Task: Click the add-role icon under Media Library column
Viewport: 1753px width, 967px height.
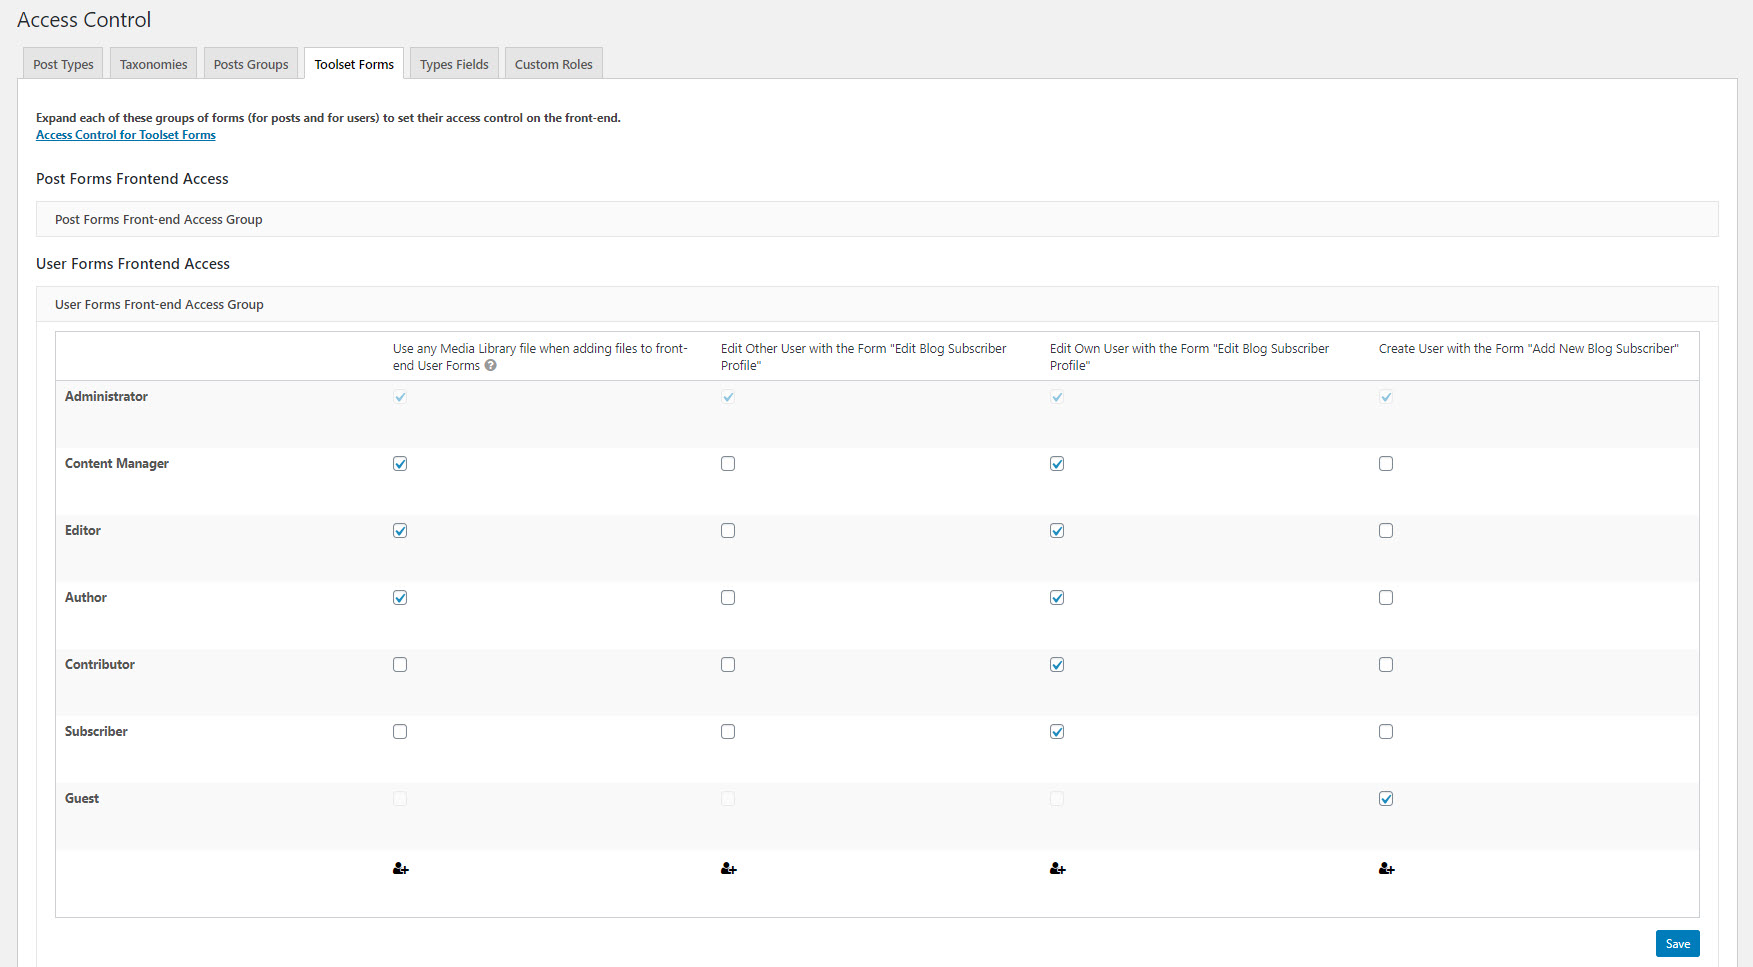Action: click(x=400, y=868)
